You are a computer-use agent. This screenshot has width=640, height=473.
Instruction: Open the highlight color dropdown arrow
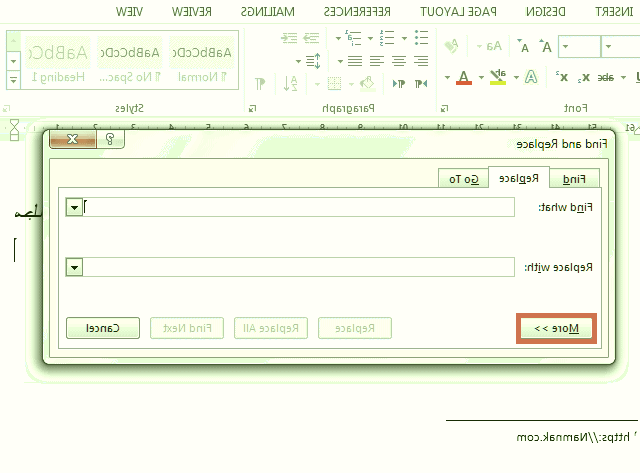[481, 77]
